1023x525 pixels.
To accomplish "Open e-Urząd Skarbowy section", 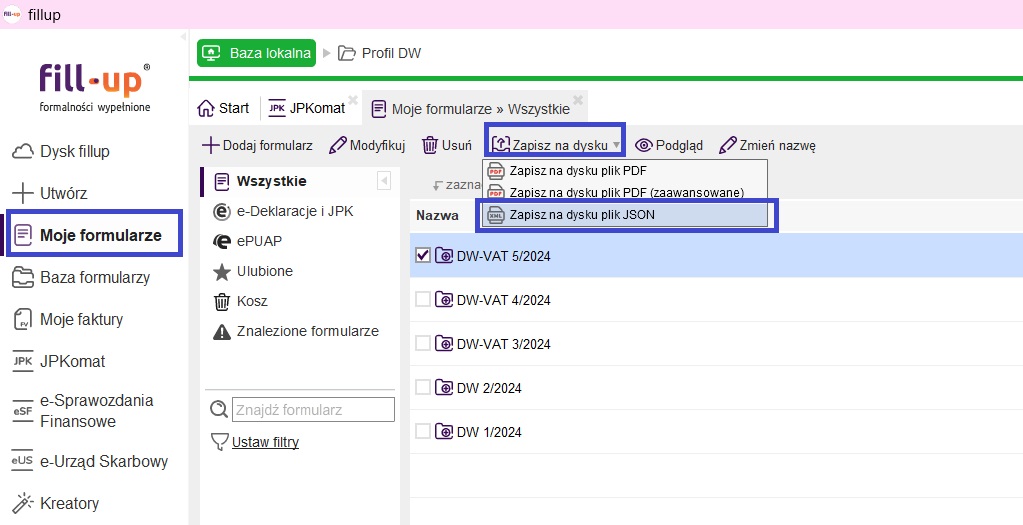I will point(90,461).
